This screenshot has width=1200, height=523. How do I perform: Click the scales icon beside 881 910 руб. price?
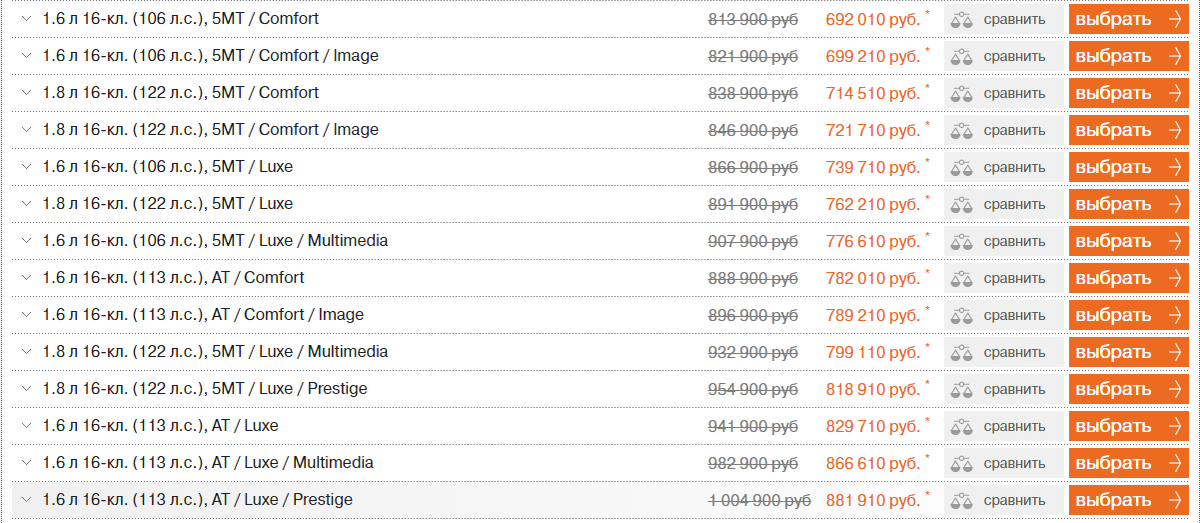962,500
